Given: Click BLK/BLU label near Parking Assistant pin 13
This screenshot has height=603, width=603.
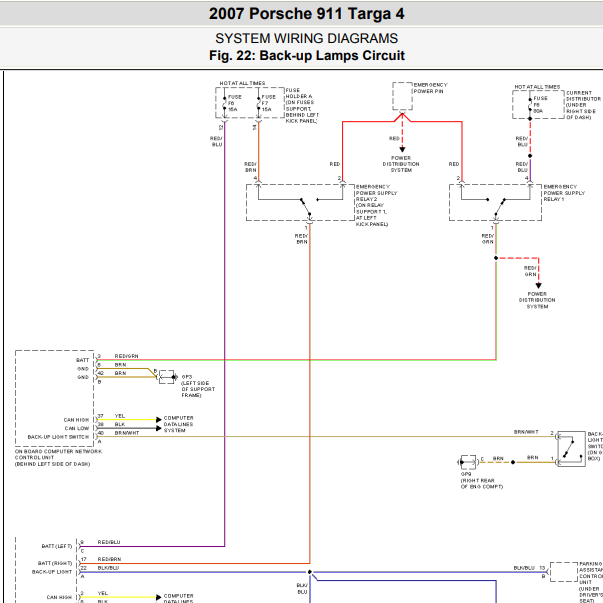Looking at the screenshot, I should [x=524, y=568].
